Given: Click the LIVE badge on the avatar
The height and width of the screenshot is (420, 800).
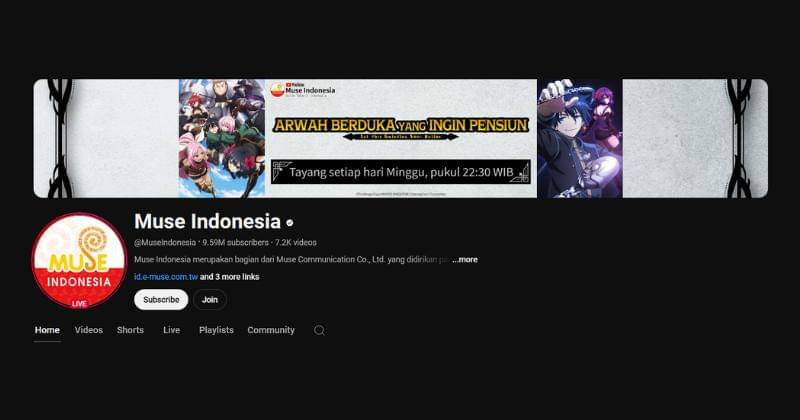Looking at the screenshot, I should [79, 304].
